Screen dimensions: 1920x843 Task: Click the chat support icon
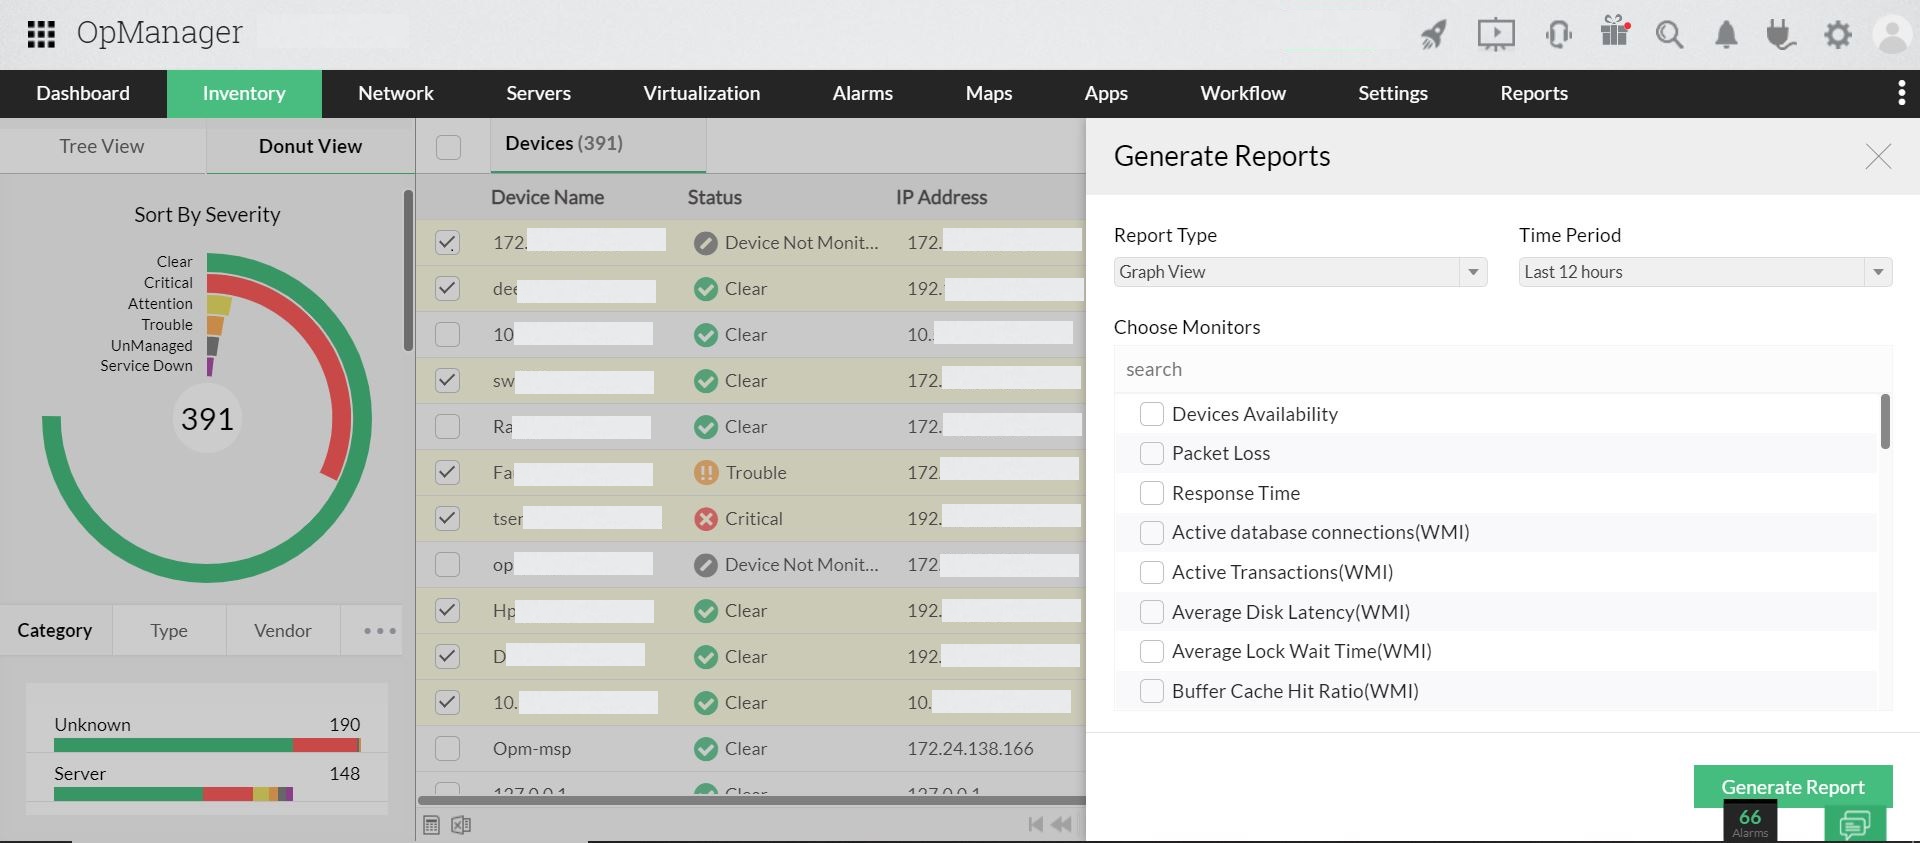click(x=1855, y=824)
